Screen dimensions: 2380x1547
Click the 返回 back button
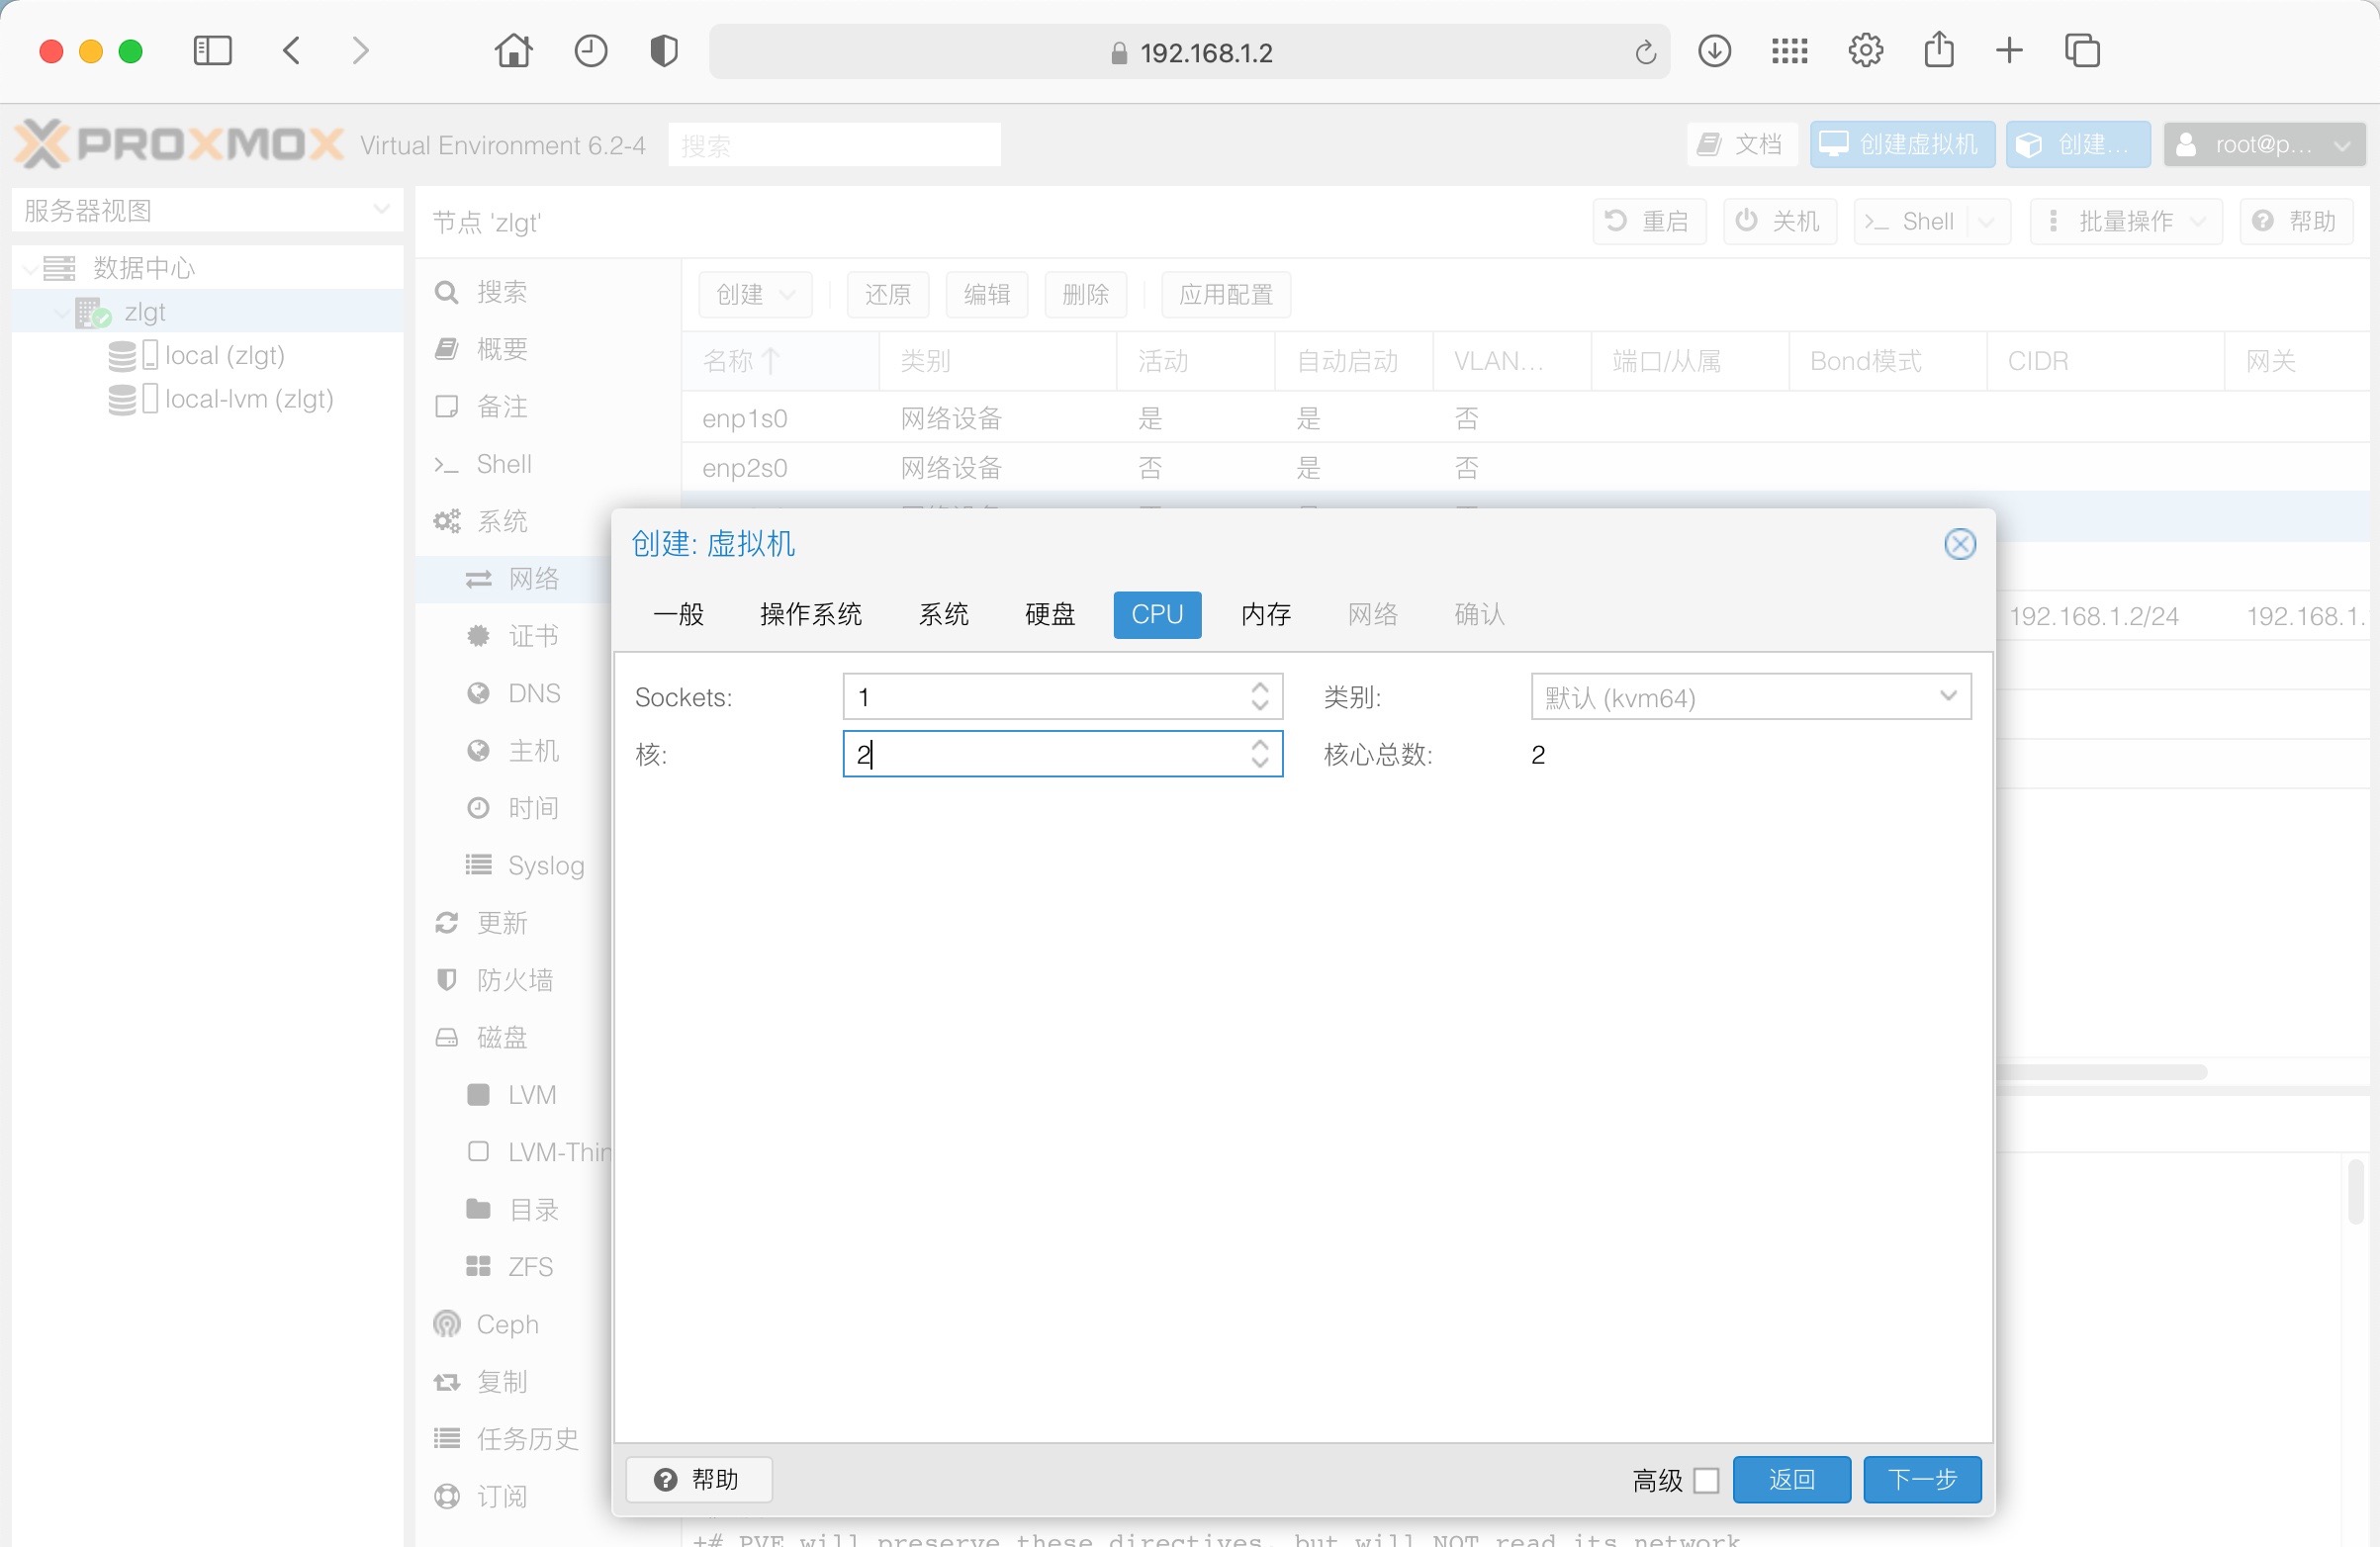1790,1479
